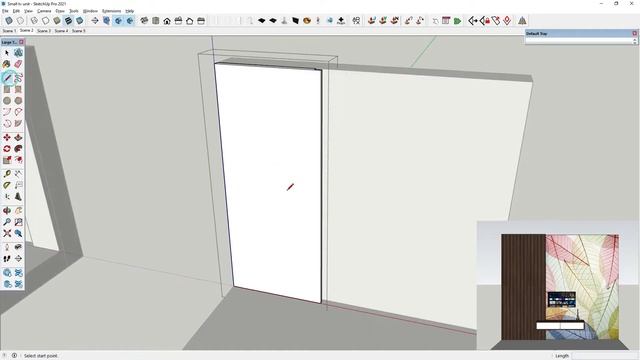Open the Window menu
The width and height of the screenshot is (640, 360).
point(90,11)
